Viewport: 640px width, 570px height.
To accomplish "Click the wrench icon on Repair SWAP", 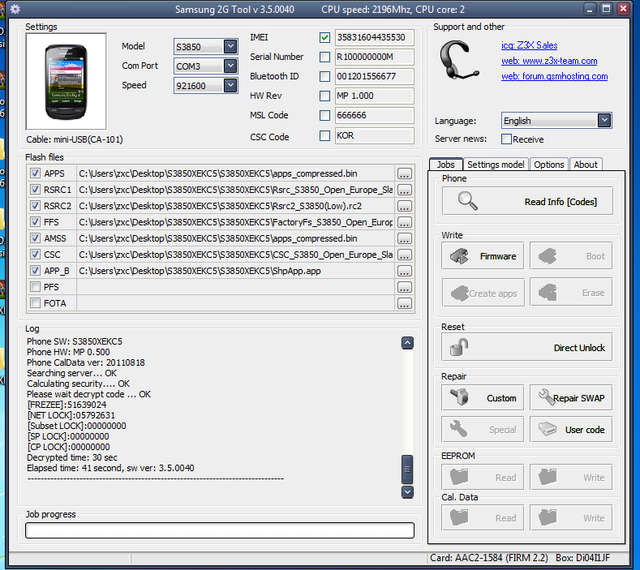I will pos(545,396).
